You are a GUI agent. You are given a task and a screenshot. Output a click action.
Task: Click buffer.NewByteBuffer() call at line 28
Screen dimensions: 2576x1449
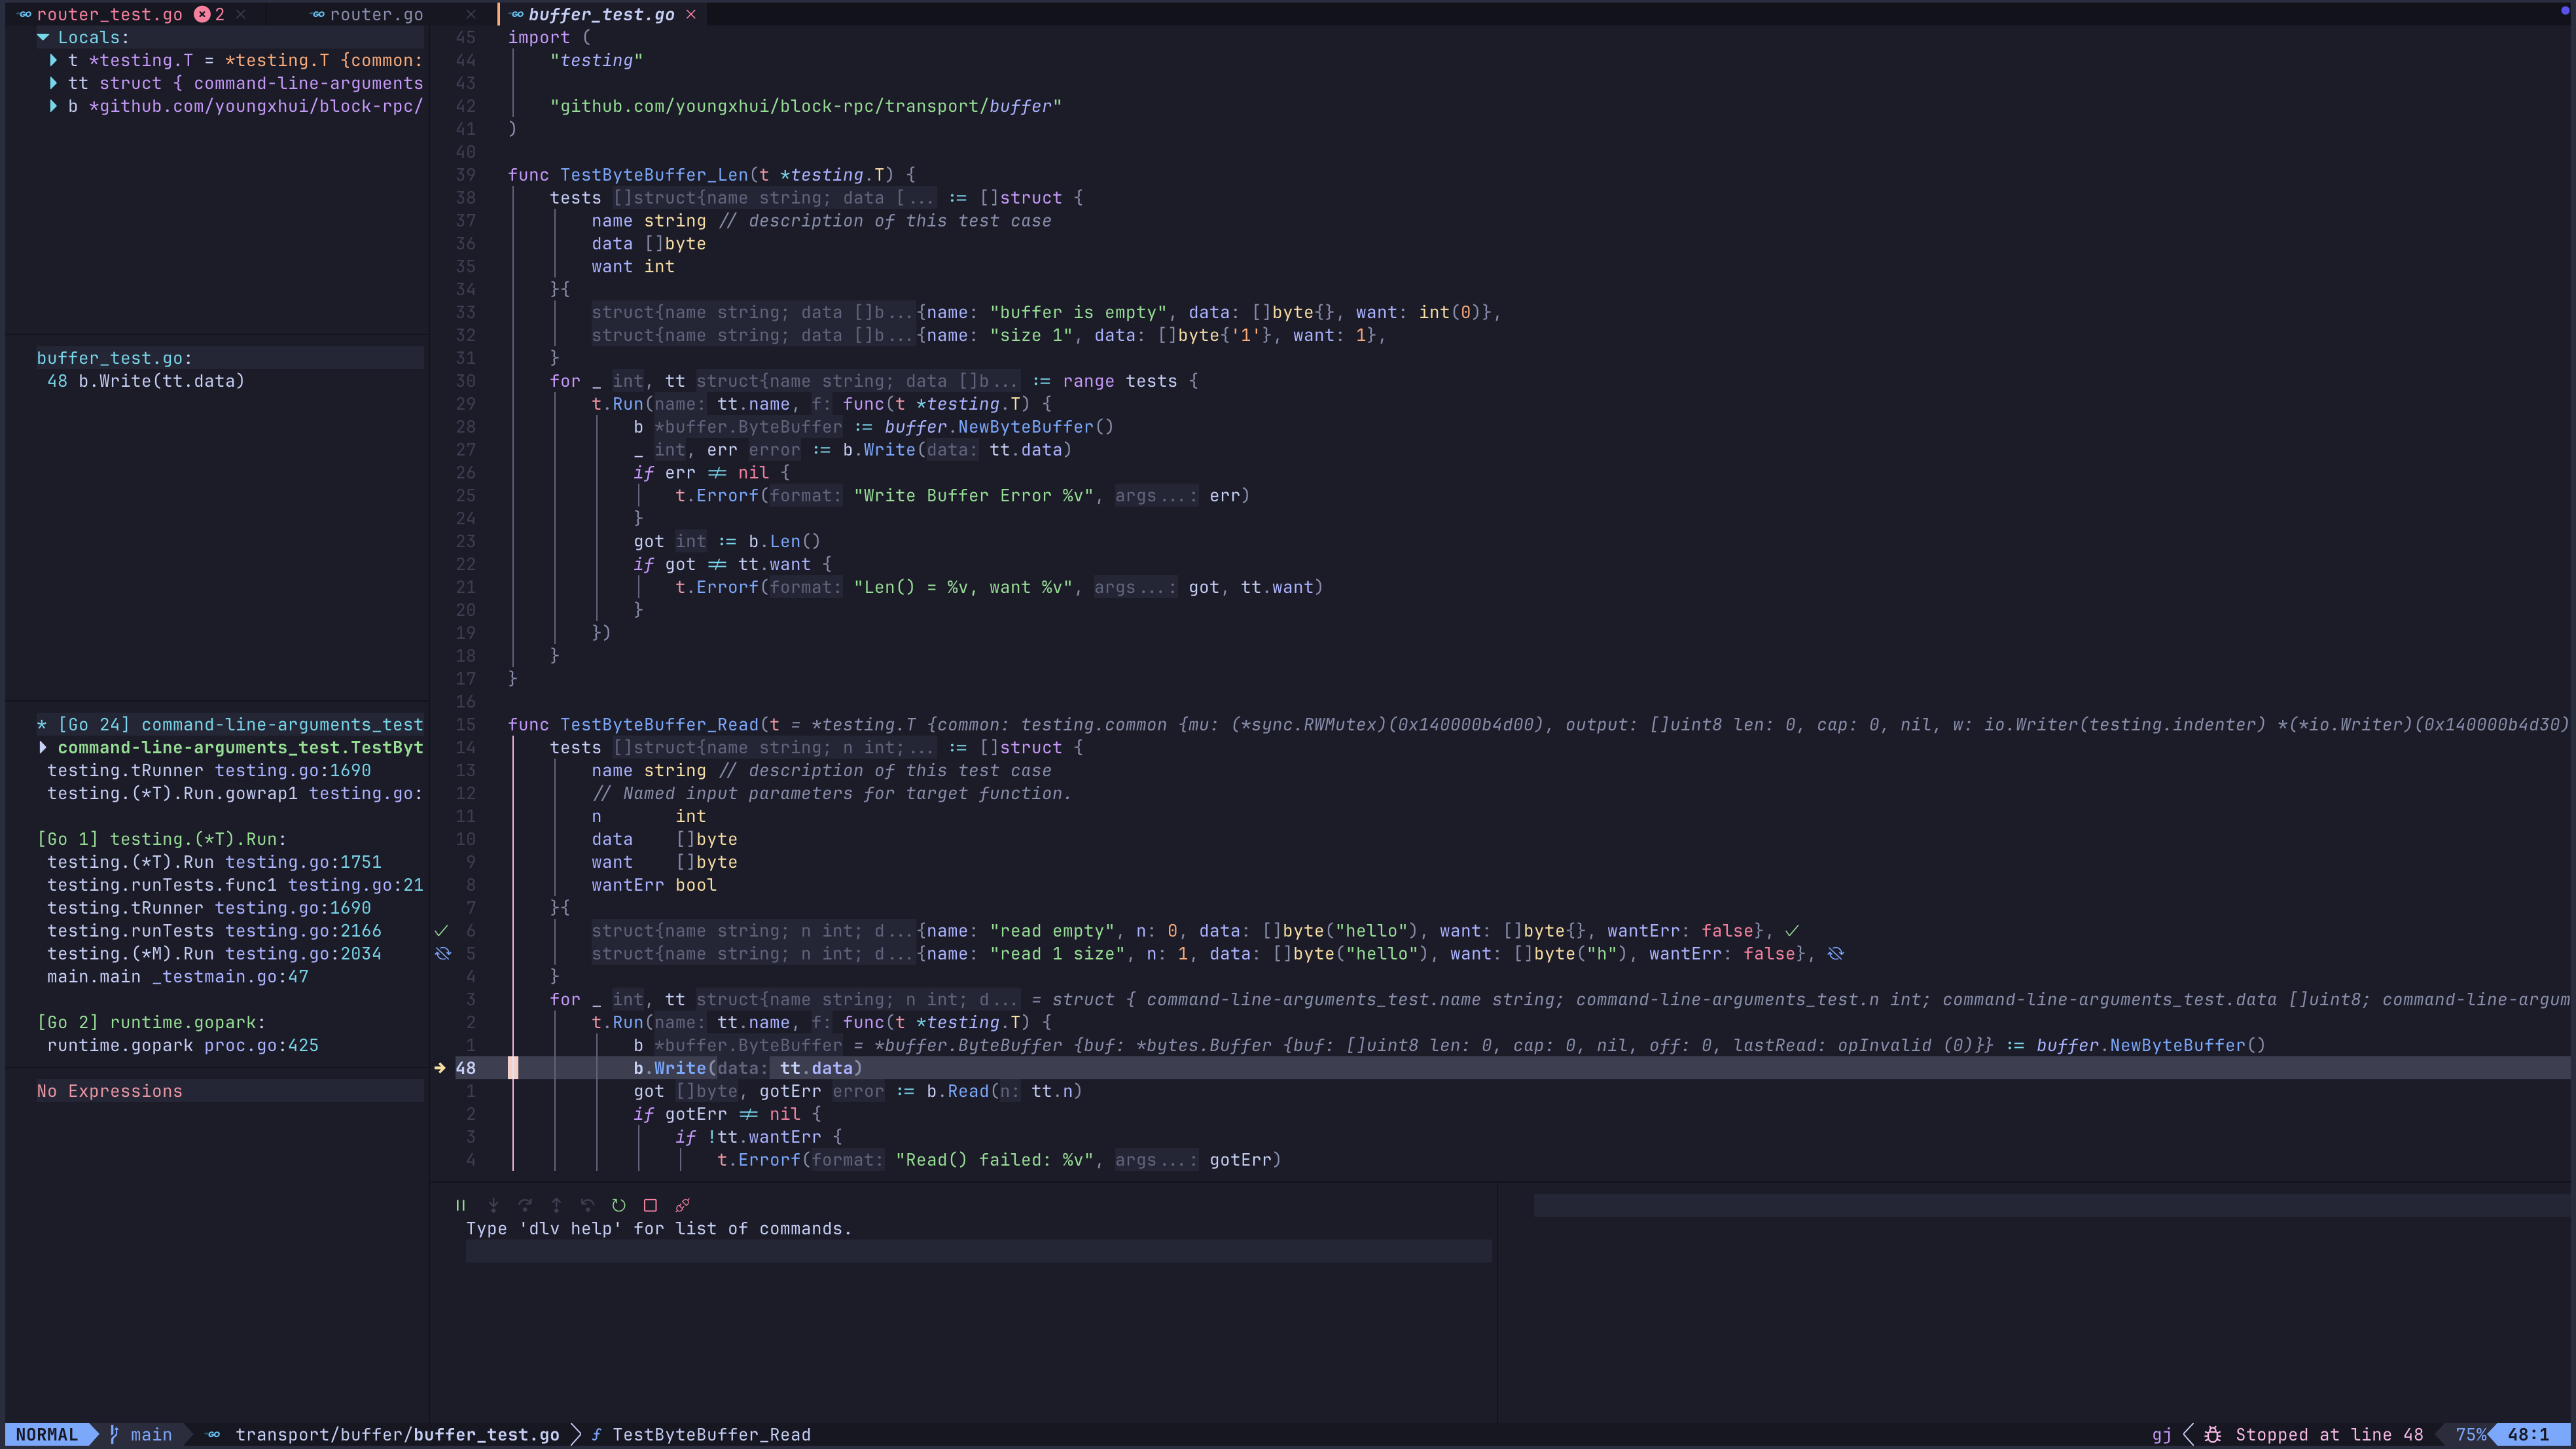pyautogui.click(x=998, y=427)
